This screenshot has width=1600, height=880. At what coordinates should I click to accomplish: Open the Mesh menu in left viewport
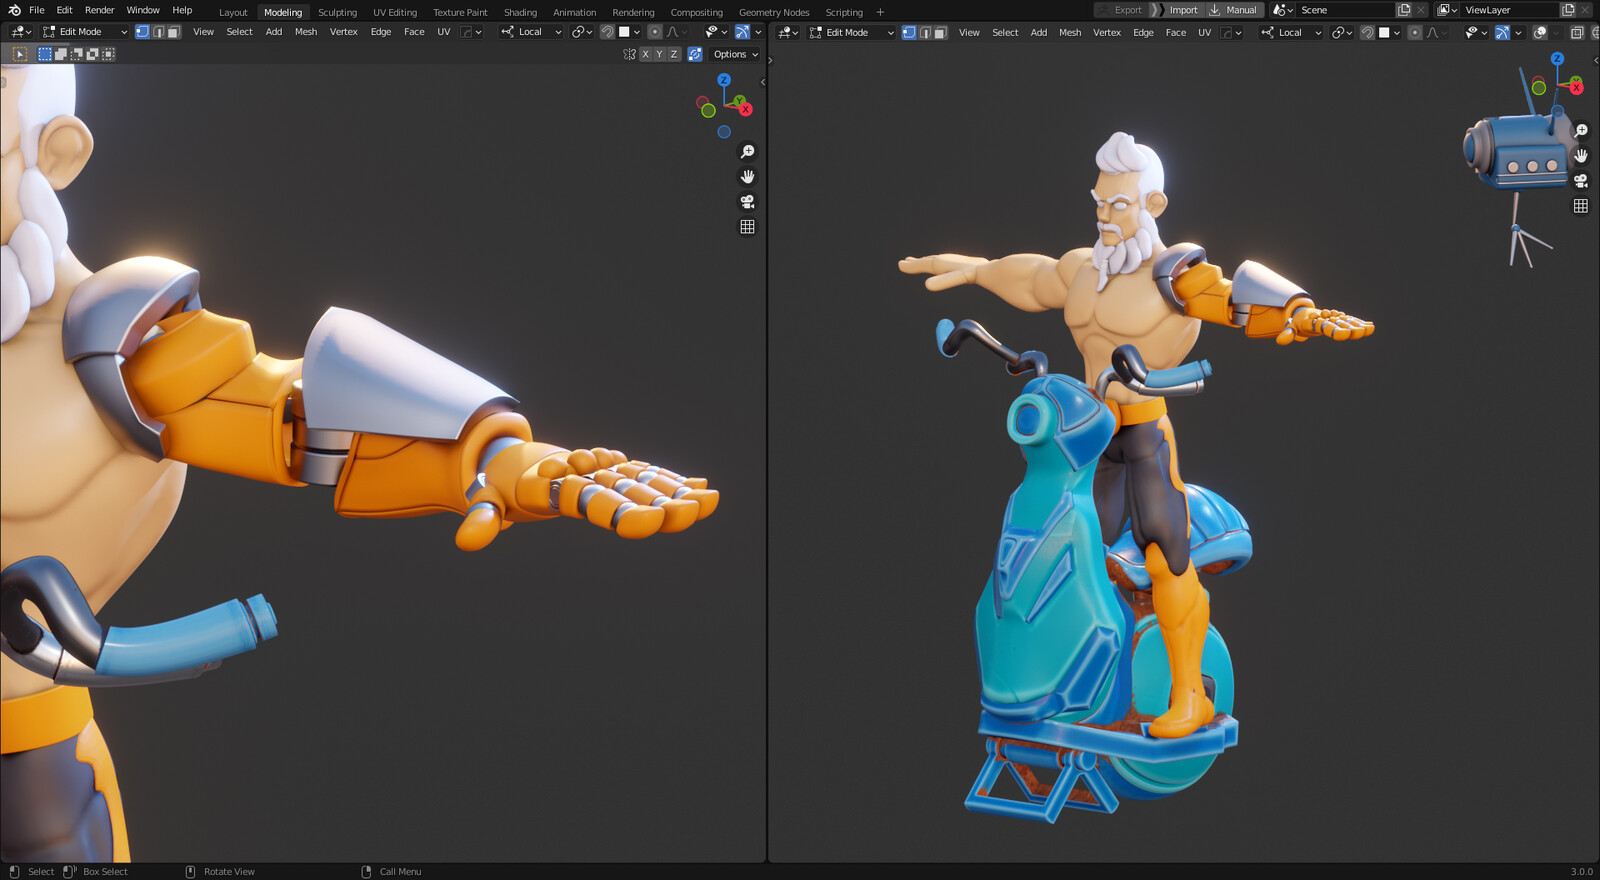tap(306, 32)
